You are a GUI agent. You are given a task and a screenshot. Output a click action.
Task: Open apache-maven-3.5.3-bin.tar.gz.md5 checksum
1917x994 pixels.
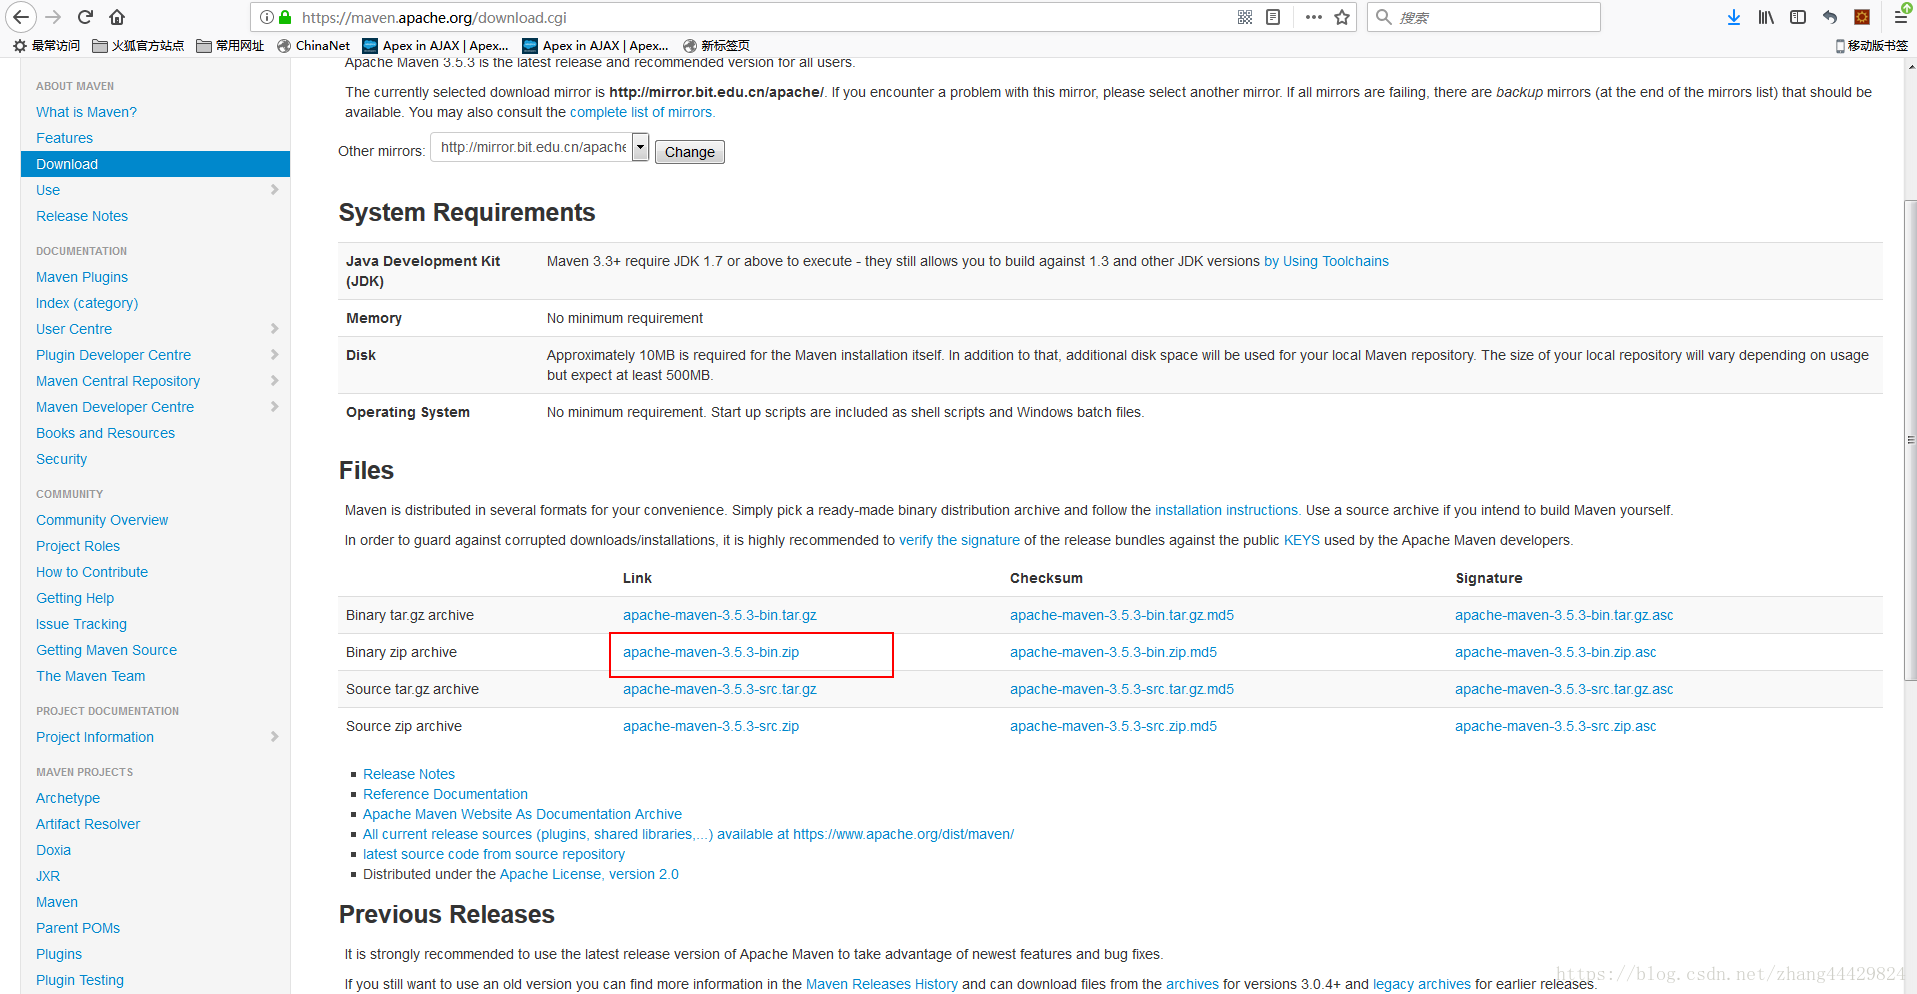coord(1122,615)
